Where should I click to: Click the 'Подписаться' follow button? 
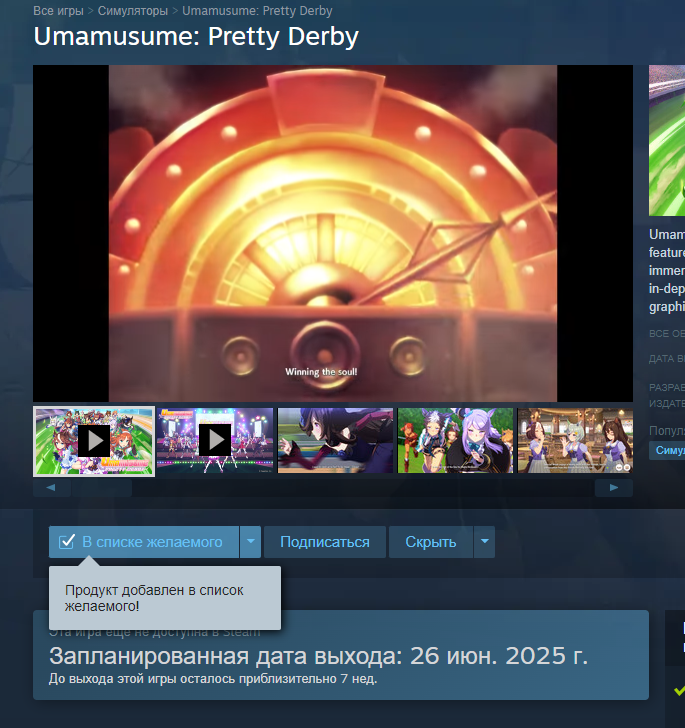tap(325, 542)
